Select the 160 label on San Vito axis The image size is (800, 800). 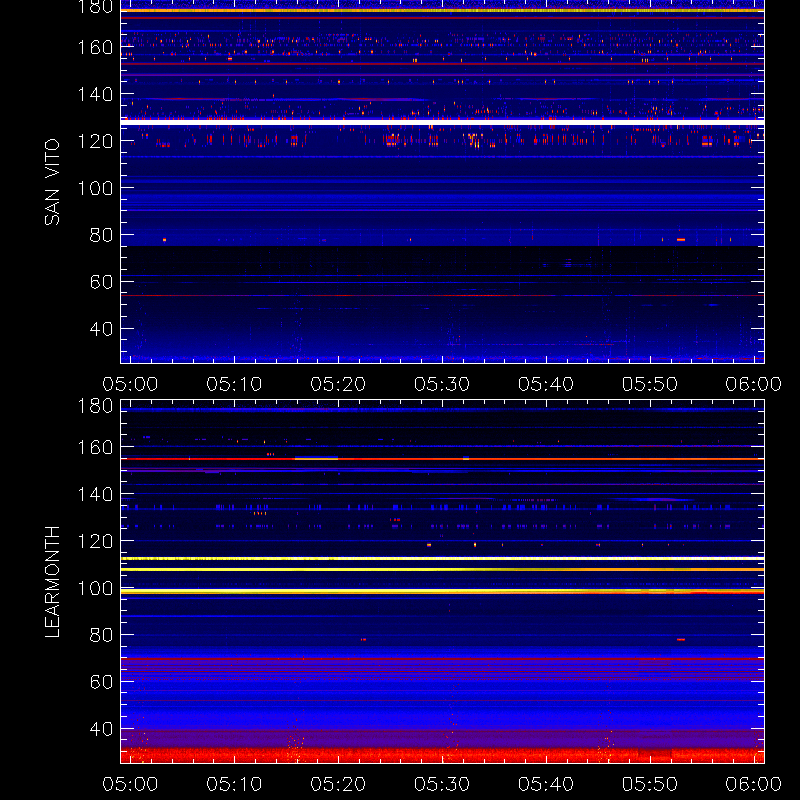tap(95, 47)
